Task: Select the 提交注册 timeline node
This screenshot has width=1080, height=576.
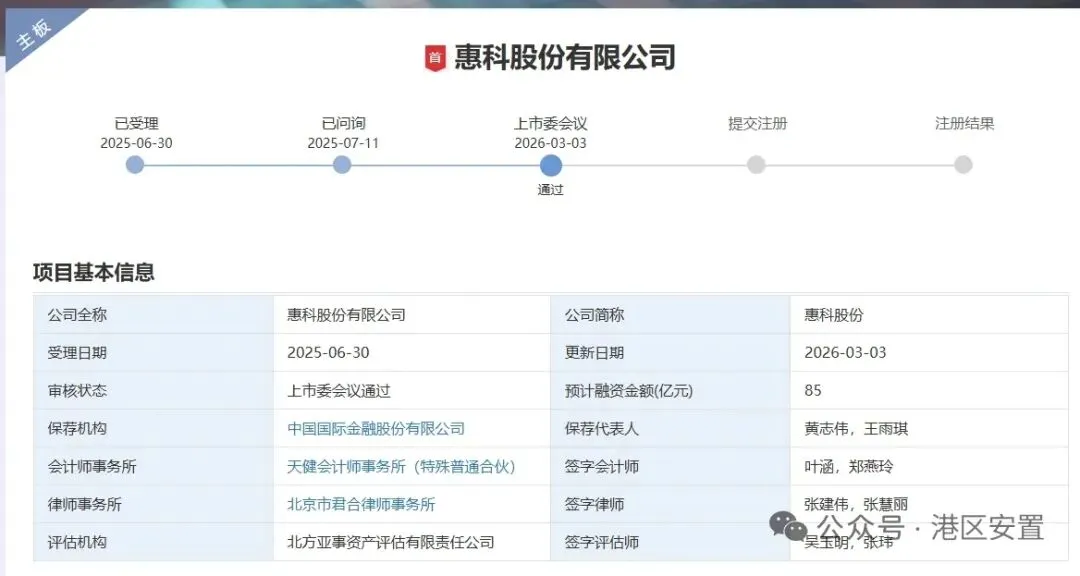Action: (x=756, y=165)
